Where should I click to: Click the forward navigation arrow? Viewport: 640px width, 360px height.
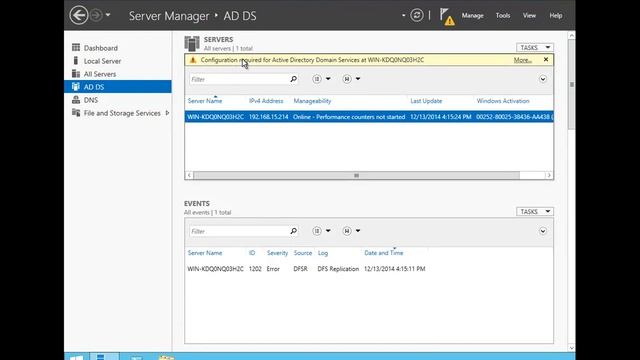coord(96,16)
